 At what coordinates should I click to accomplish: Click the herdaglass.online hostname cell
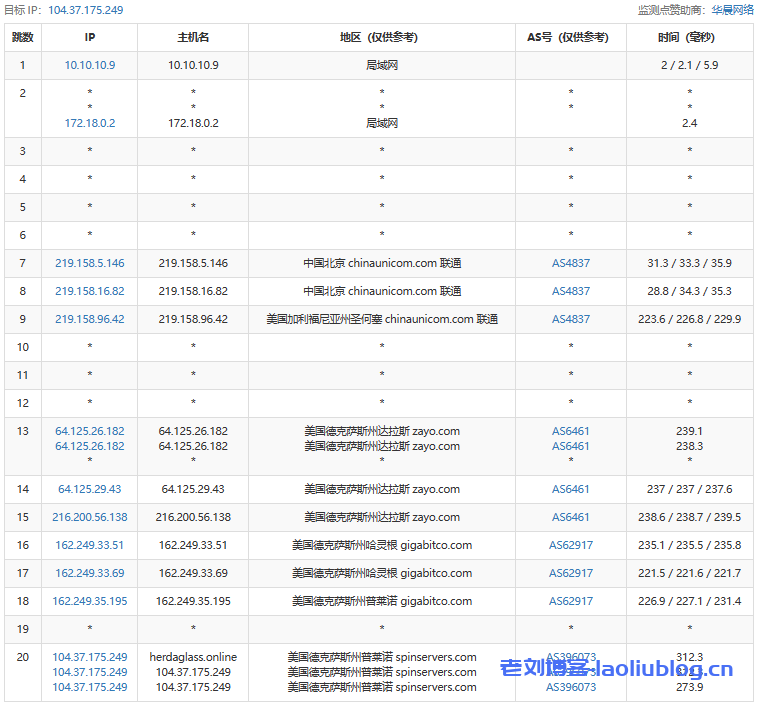(x=193, y=657)
